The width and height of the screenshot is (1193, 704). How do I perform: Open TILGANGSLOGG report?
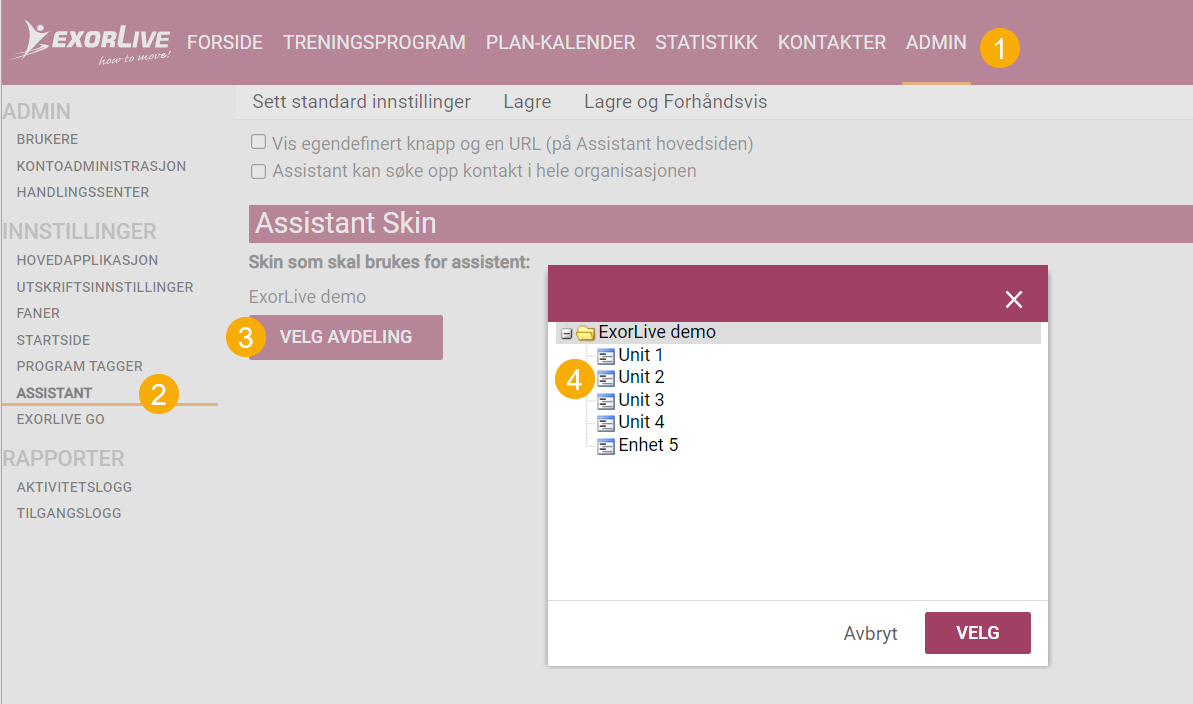pos(69,513)
